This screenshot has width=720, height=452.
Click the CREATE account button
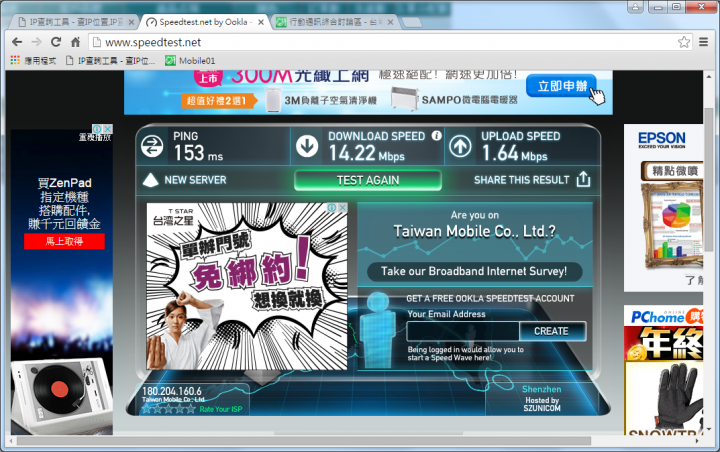[551, 331]
